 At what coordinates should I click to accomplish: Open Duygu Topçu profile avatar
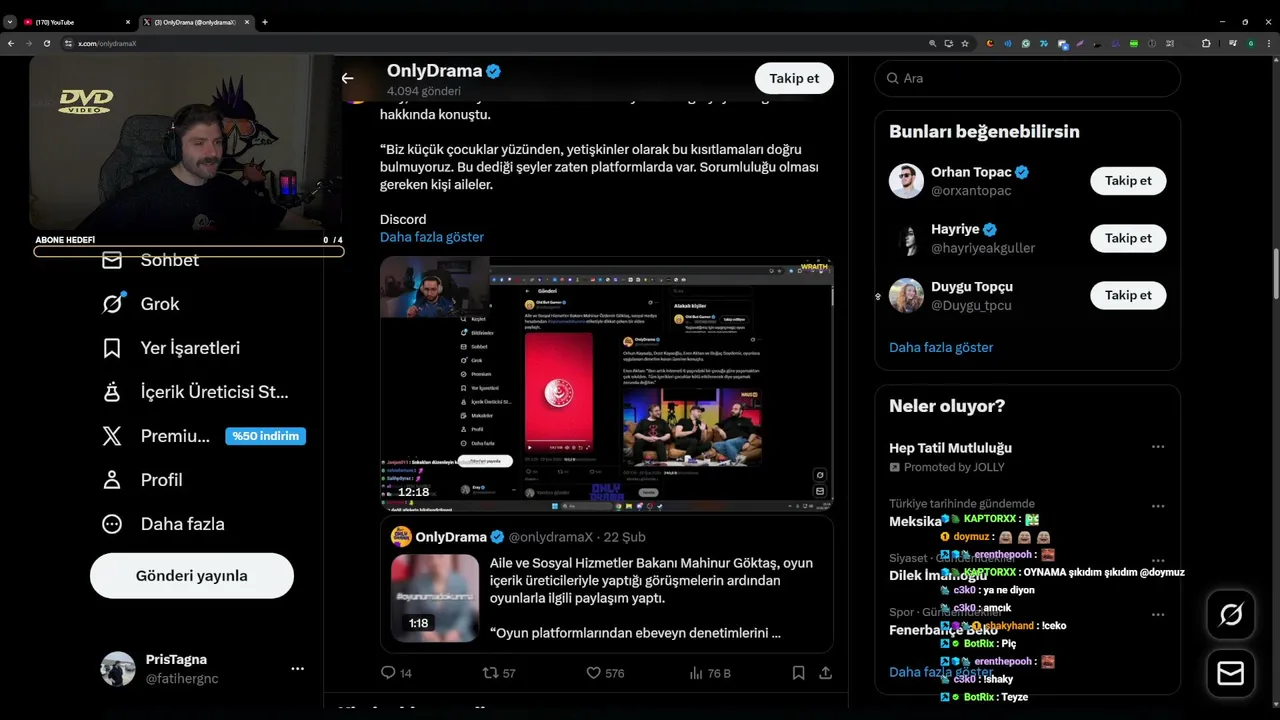(x=906, y=295)
